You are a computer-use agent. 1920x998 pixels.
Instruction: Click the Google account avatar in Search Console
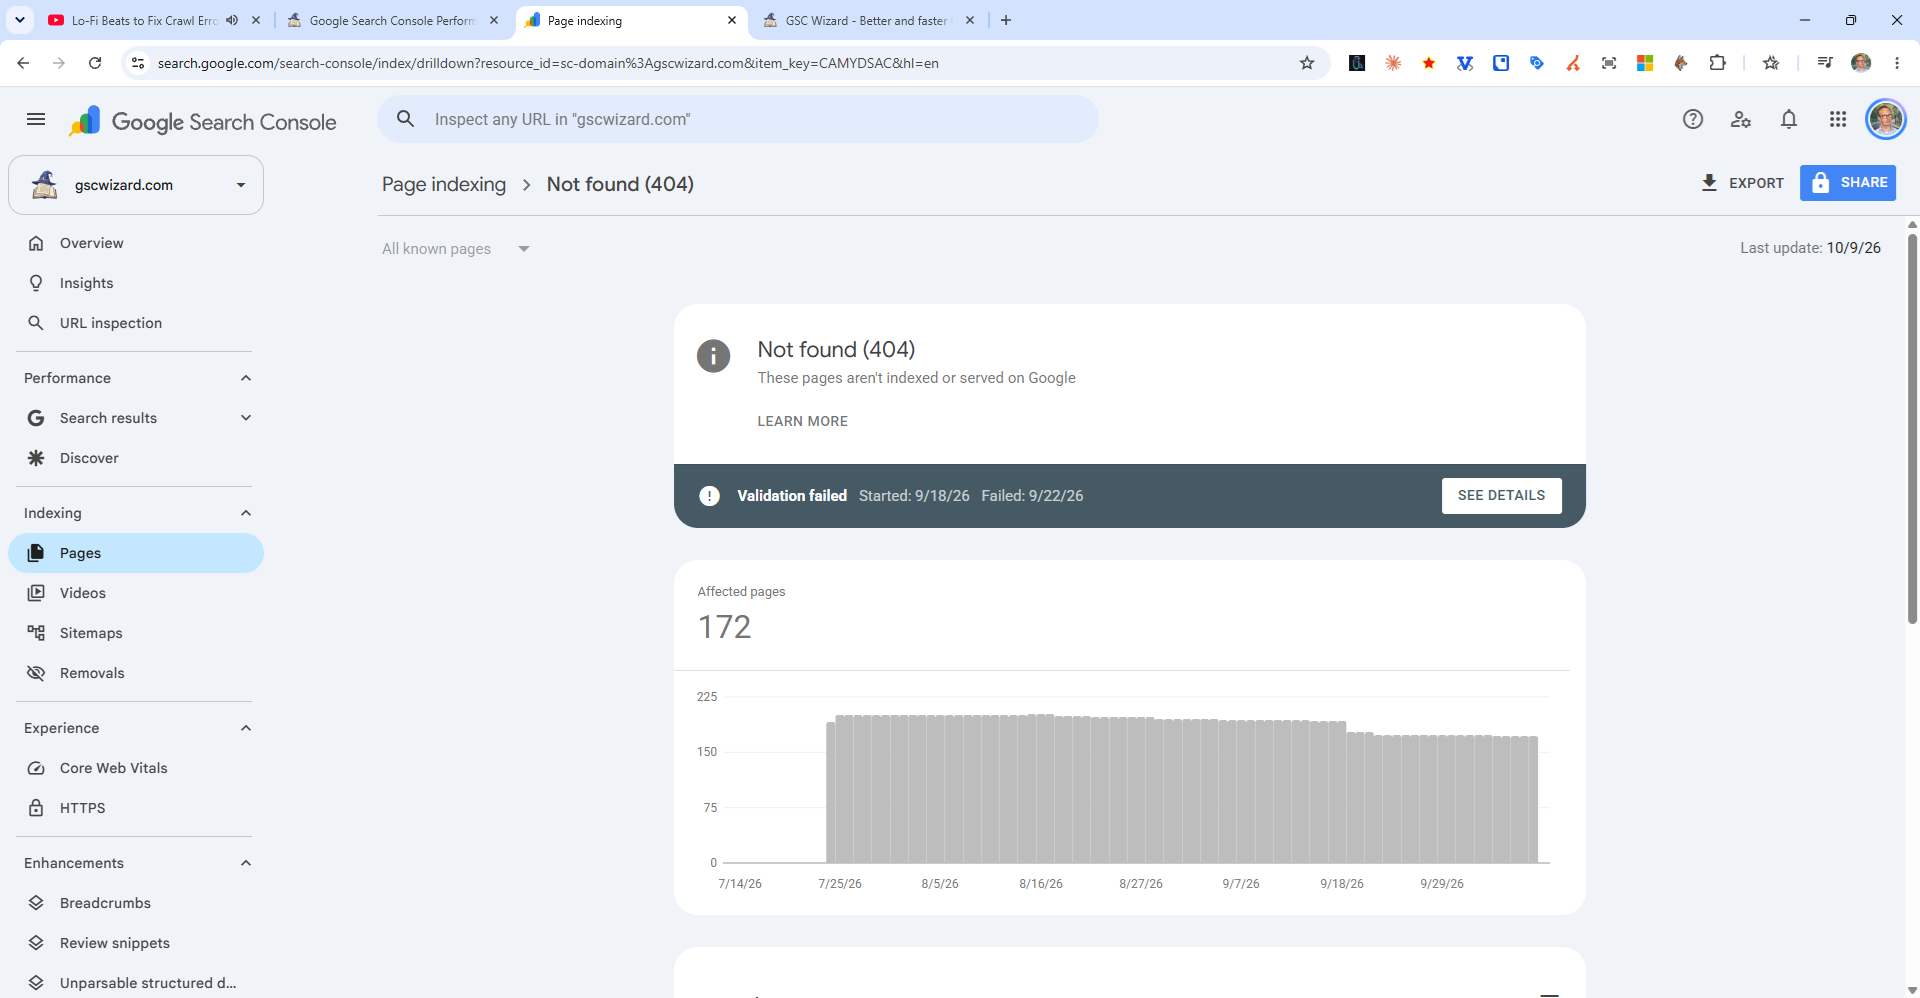click(x=1886, y=120)
